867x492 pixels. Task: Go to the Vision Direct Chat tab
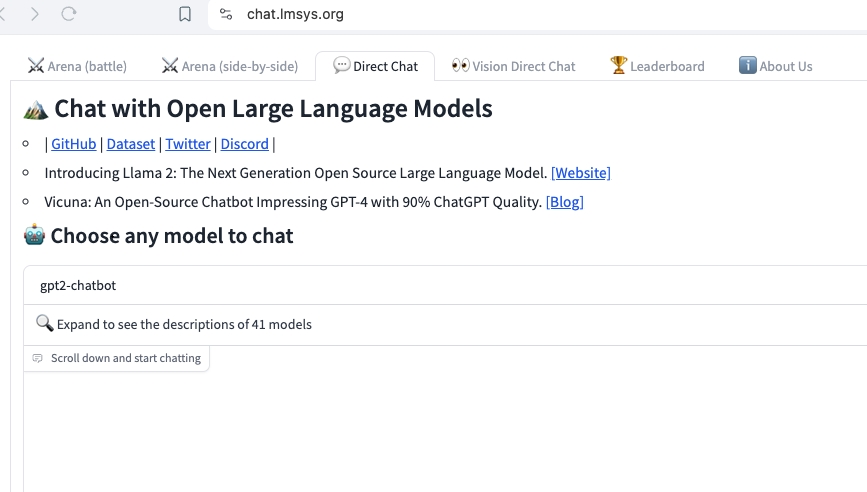513,66
